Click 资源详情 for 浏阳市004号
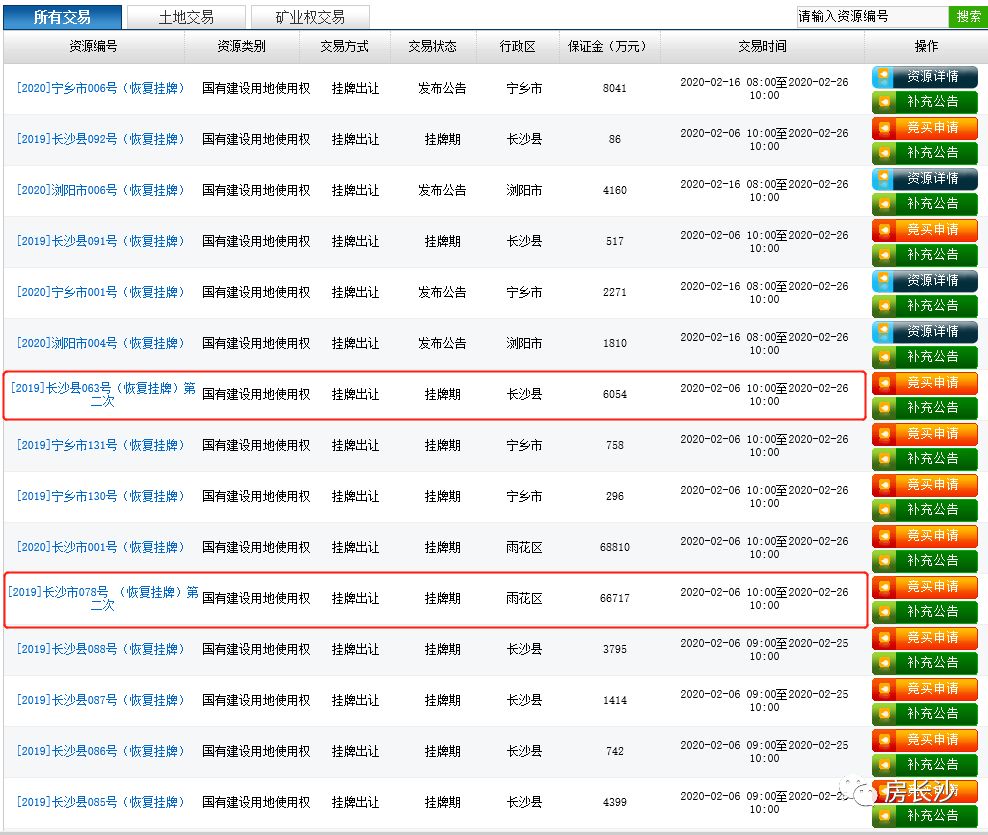Screen dimensions: 988x835 [925, 332]
